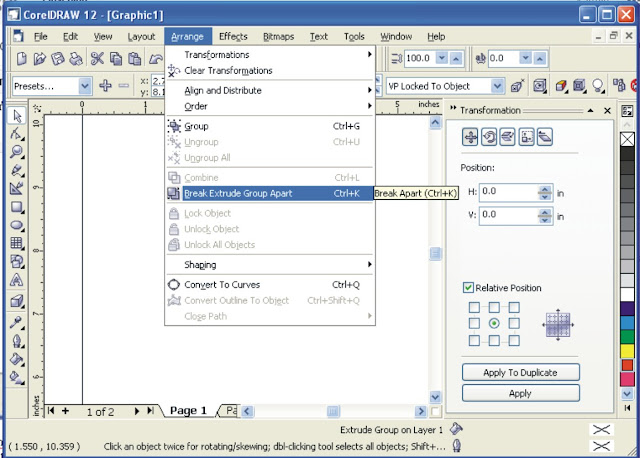The image size is (640, 458).
Task: Select center anchor radio button
Action: click(x=494, y=323)
